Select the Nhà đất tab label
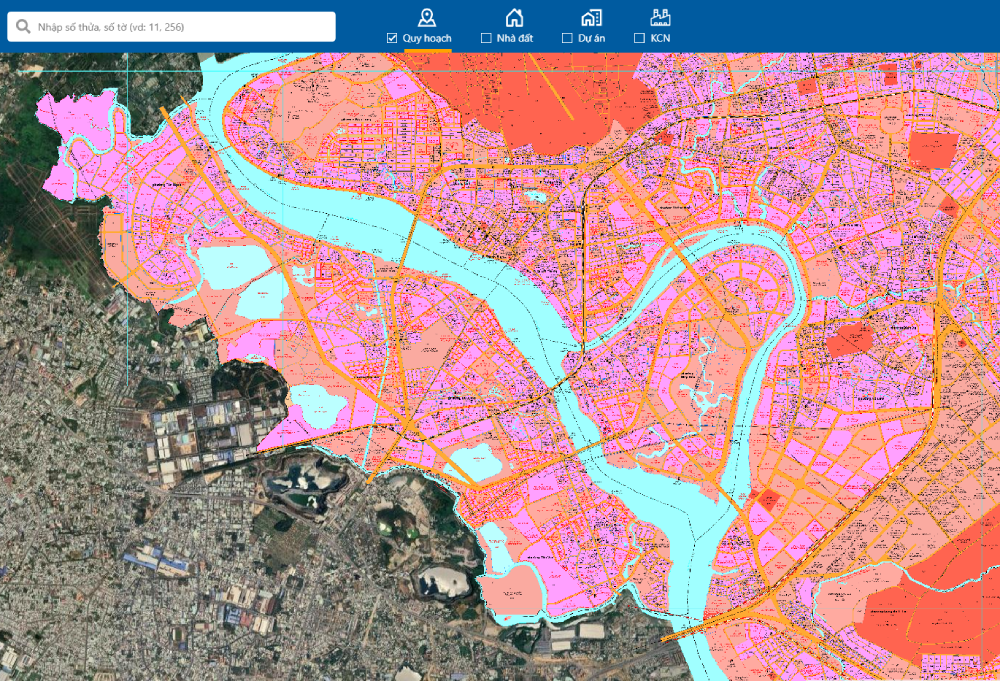Image resolution: width=1000 pixels, height=681 pixels. [515, 38]
